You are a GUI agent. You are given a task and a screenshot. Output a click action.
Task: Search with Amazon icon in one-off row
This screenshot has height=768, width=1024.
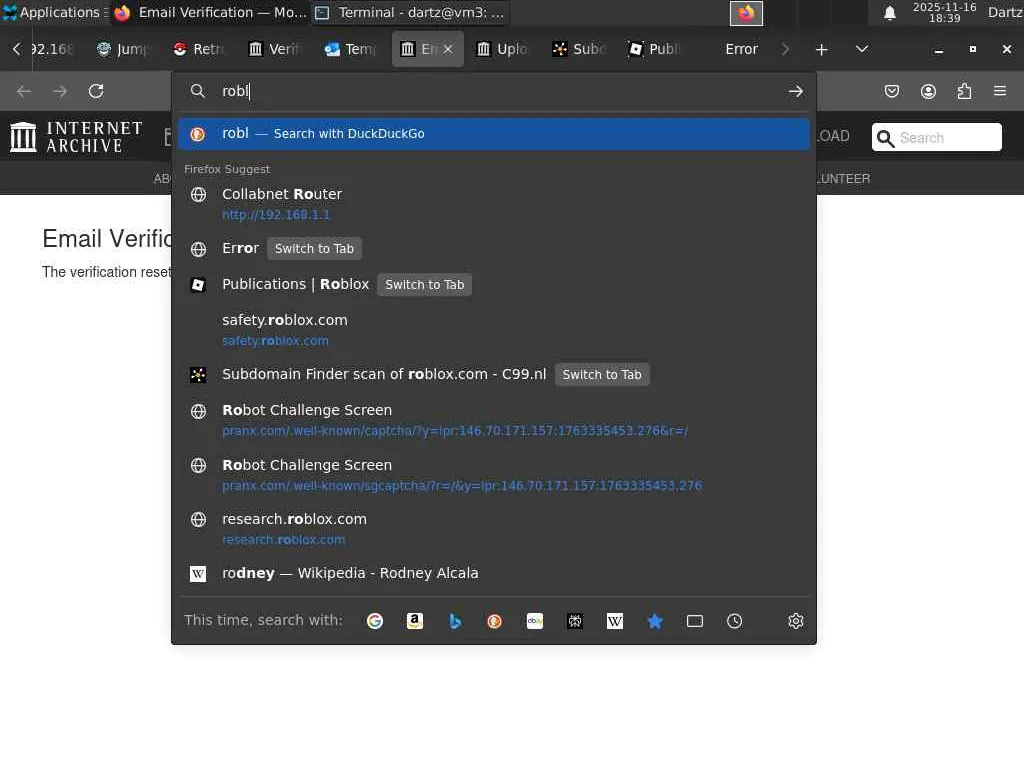415,621
